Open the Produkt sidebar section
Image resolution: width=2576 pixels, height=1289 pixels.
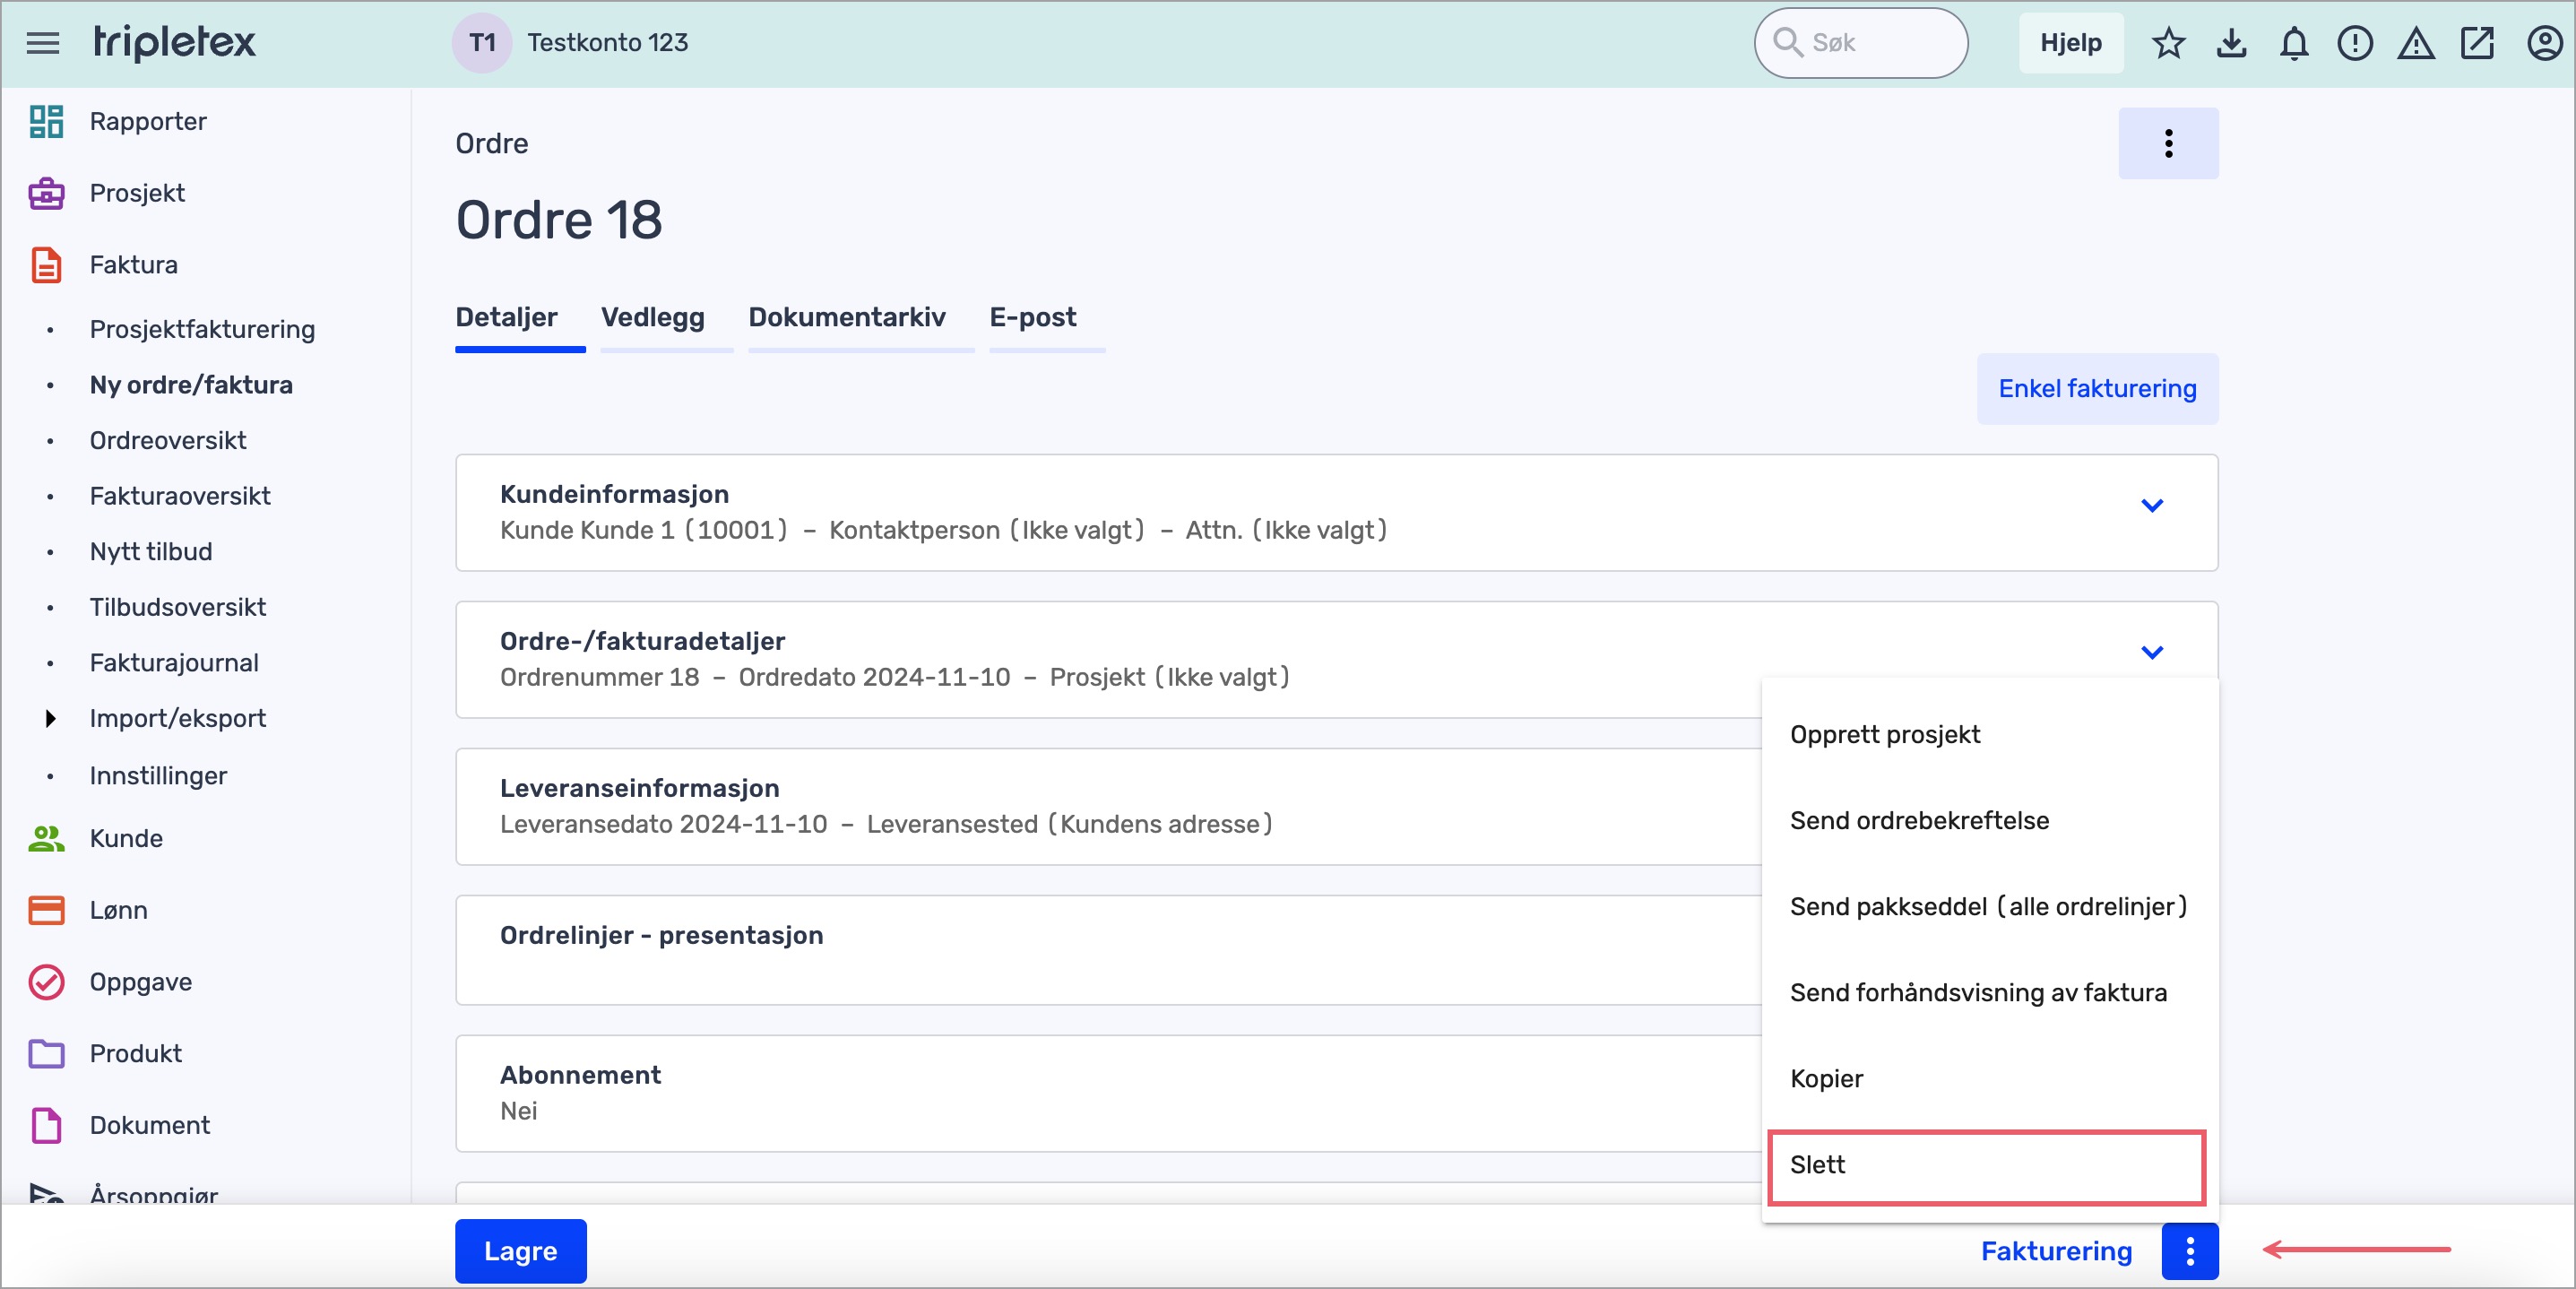click(136, 1053)
